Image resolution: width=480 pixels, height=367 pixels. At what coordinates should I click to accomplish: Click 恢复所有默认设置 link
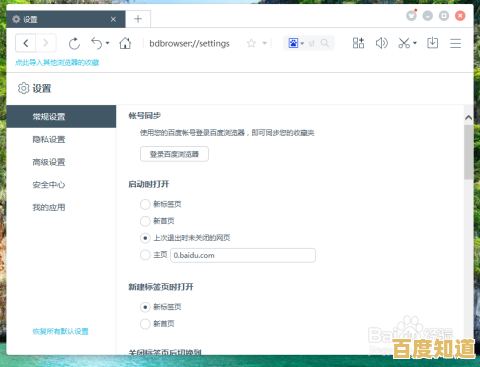pyautogui.click(x=60, y=331)
